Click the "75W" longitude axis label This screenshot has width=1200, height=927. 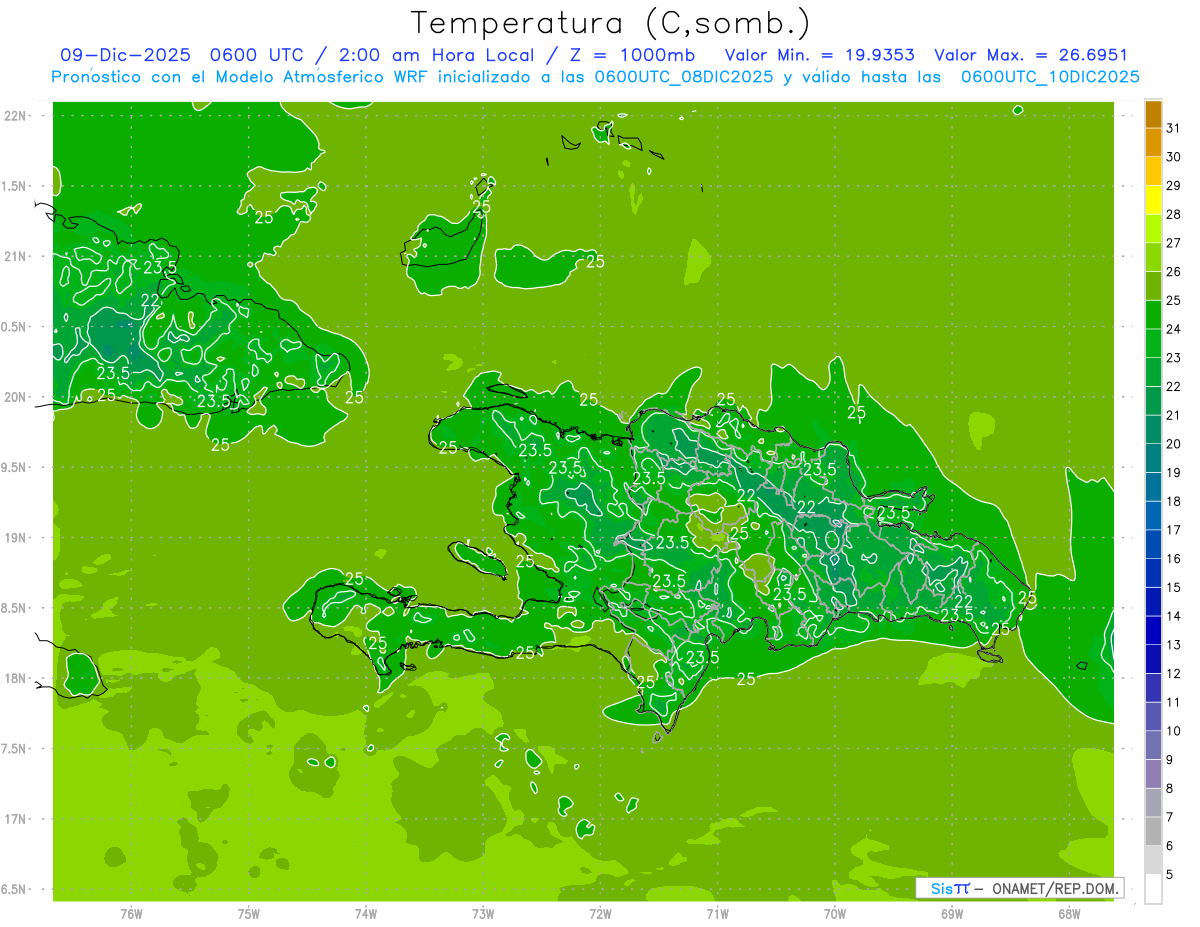click(249, 913)
